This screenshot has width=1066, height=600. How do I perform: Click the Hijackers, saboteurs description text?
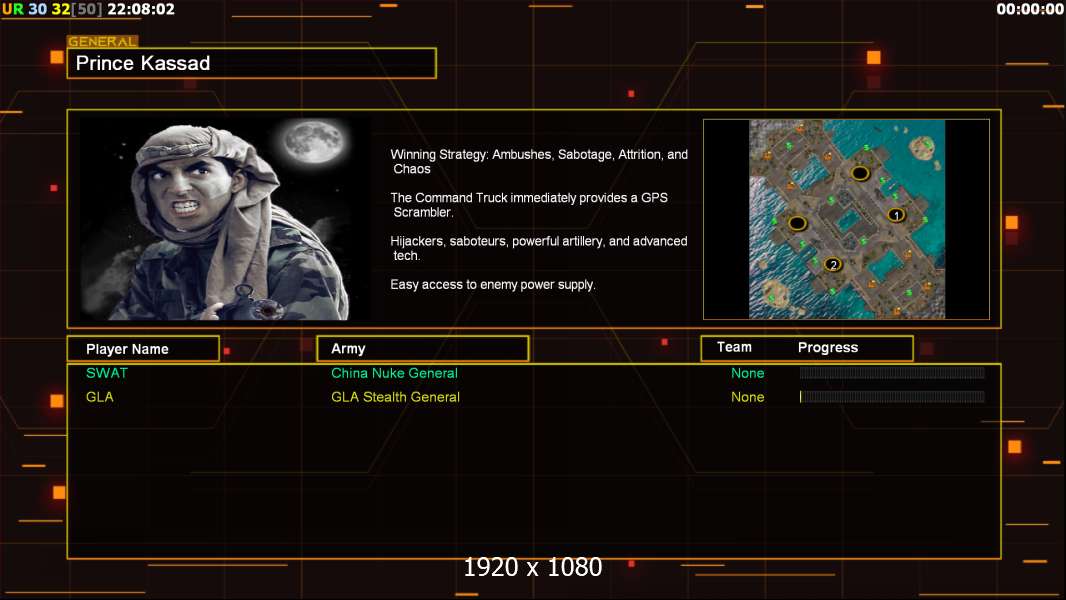(x=538, y=248)
